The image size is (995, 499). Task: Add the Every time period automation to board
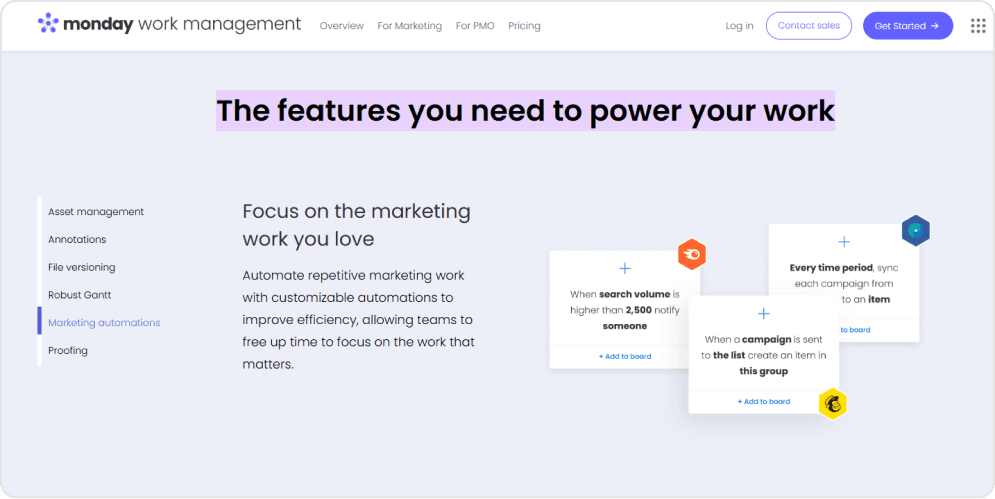tap(855, 329)
